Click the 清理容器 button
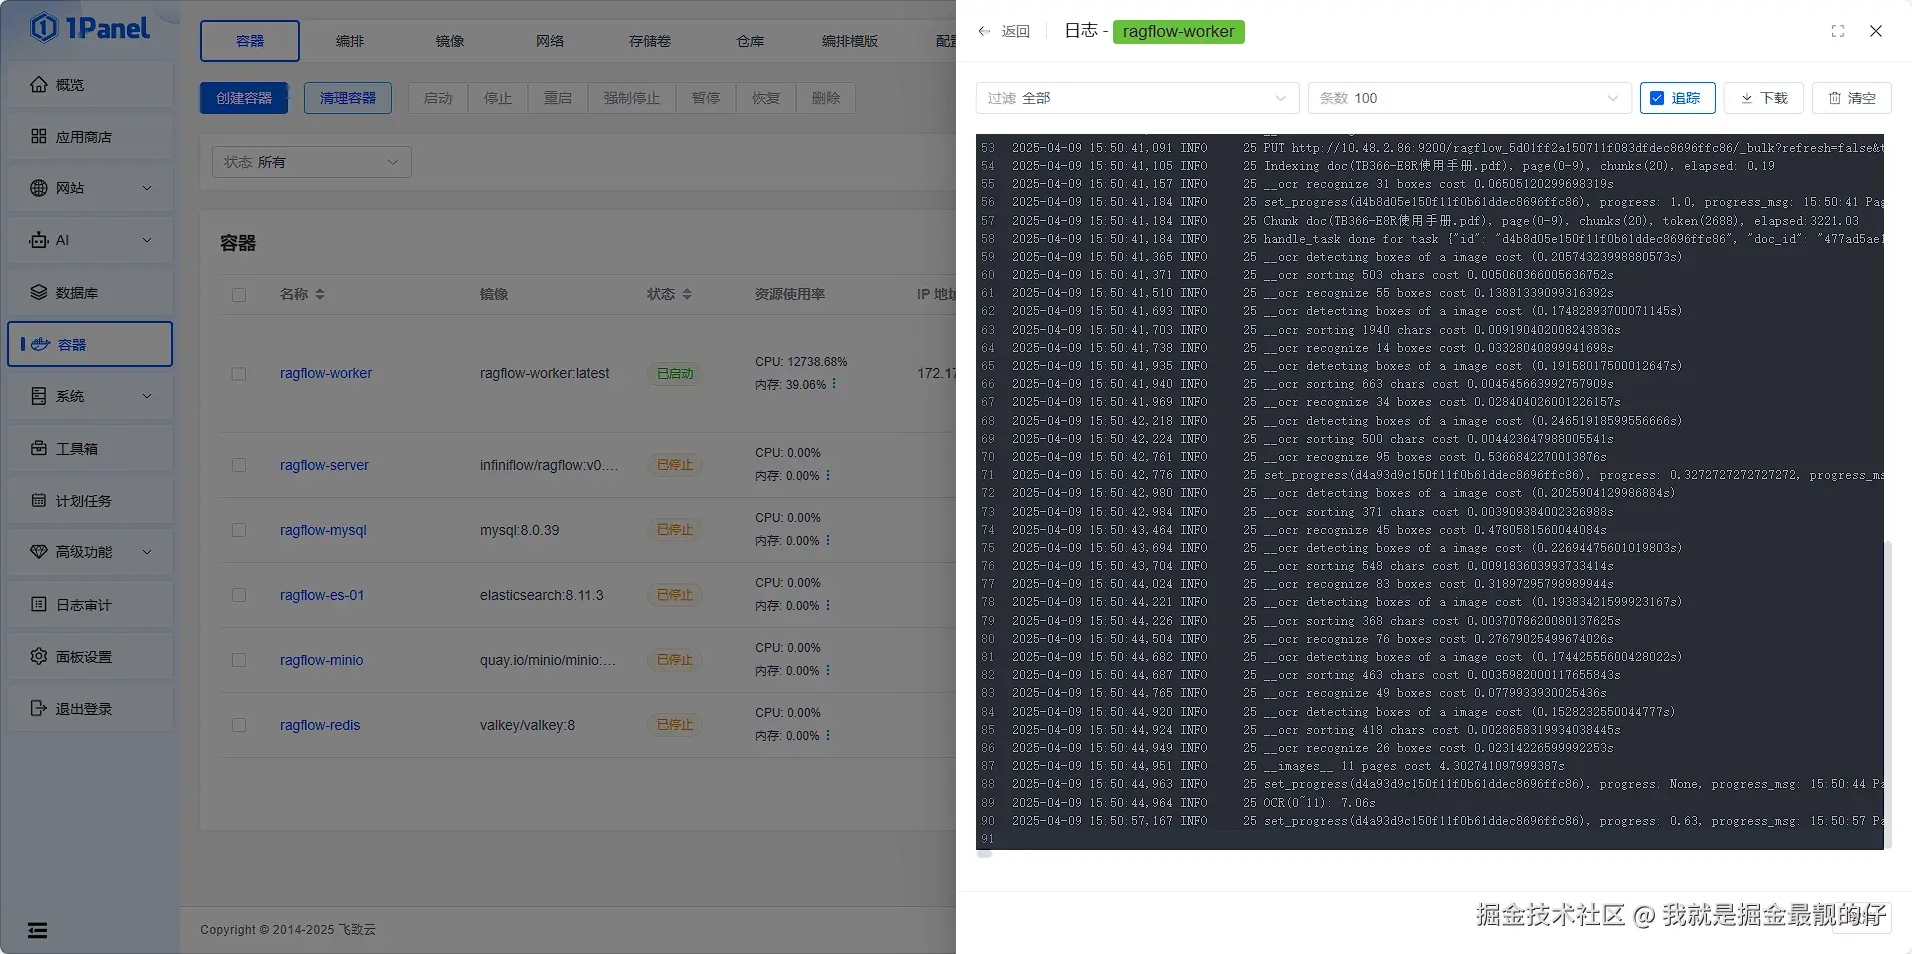1912x954 pixels. [348, 98]
